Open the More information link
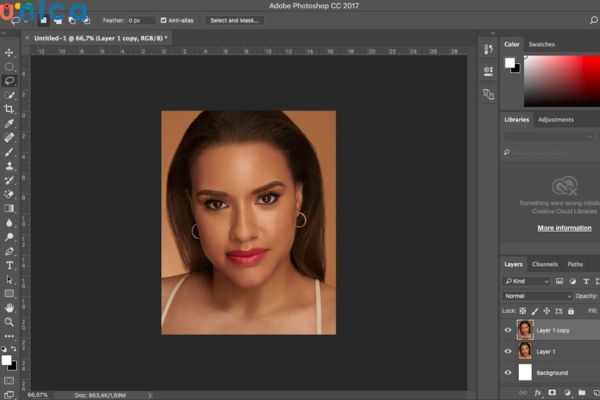 564,228
